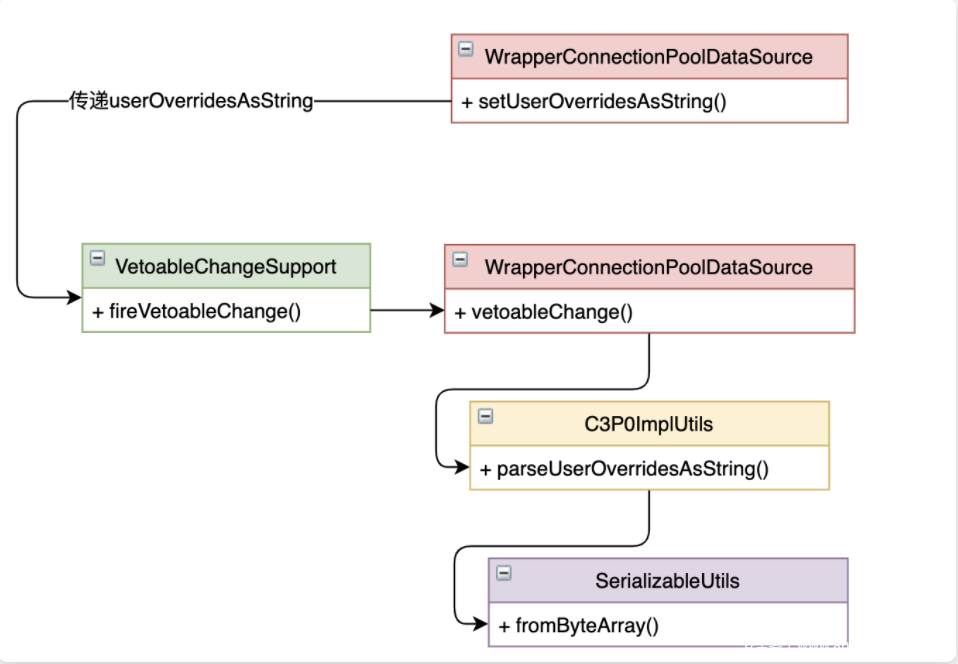The image size is (958, 664).
Task: Click the fireVetoableChange() method row
Action: click(196, 311)
